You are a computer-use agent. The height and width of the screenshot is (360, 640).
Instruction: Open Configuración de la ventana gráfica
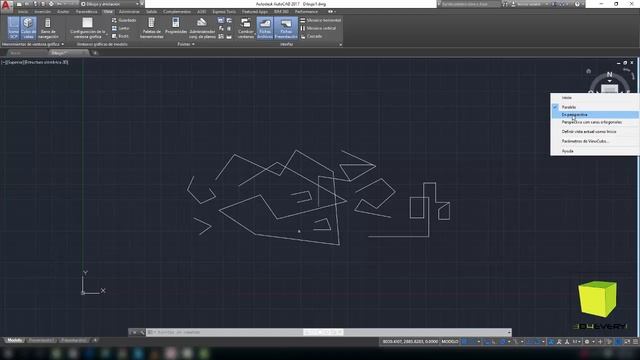coord(87,28)
